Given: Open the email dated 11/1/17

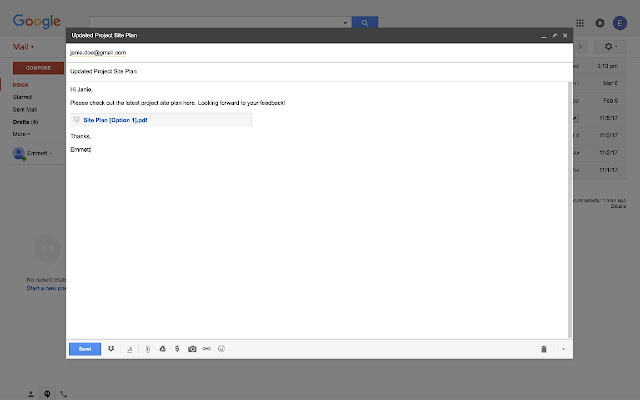Looking at the screenshot, I should (599, 170).
